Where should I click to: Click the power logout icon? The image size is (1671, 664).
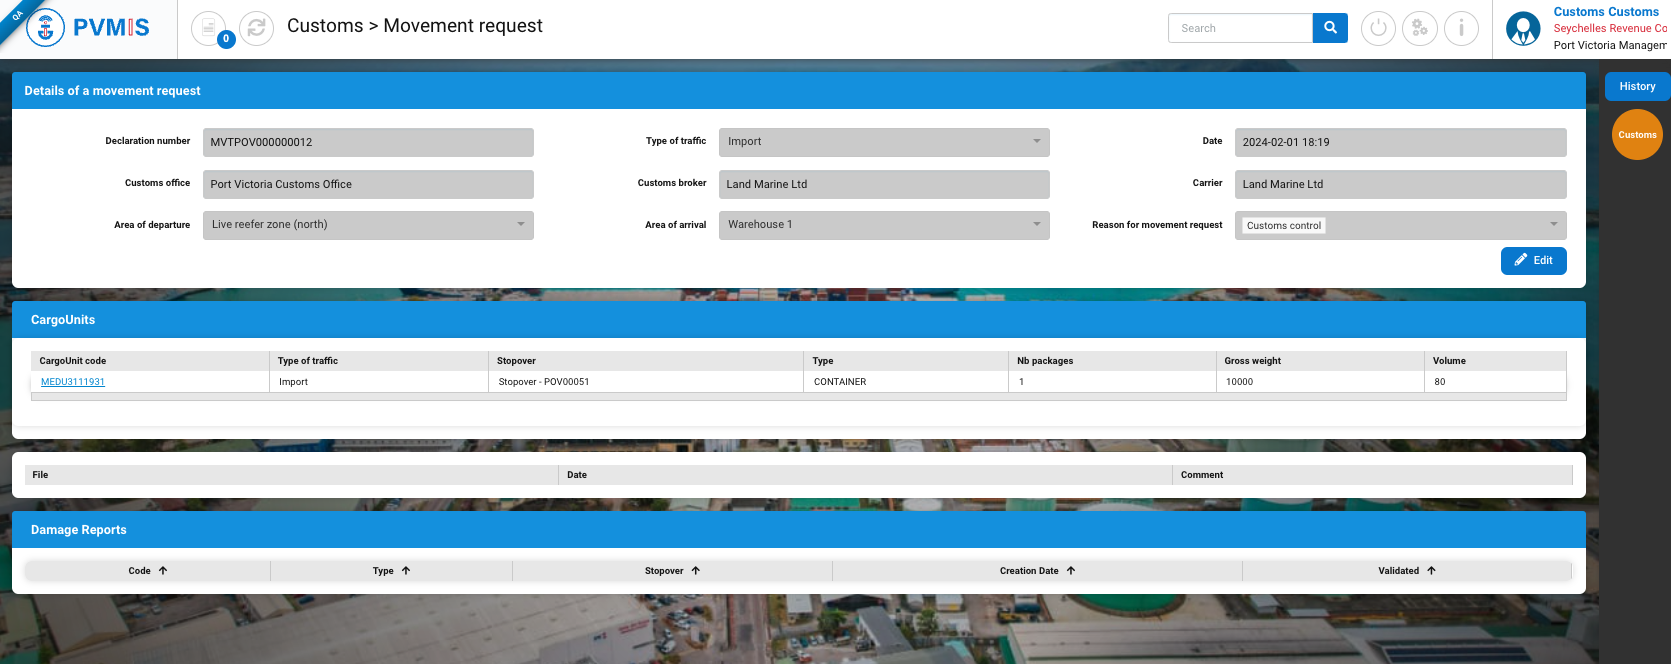point(1378,28)
